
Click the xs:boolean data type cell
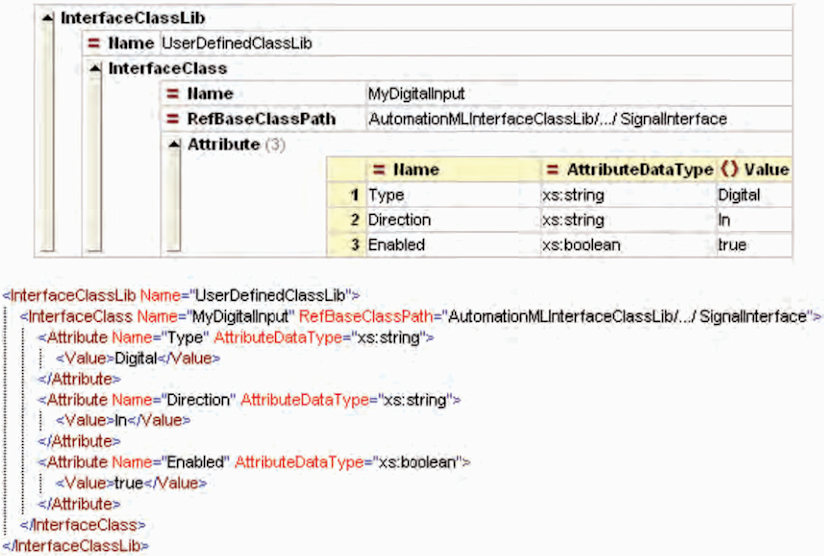pos(629,245)
